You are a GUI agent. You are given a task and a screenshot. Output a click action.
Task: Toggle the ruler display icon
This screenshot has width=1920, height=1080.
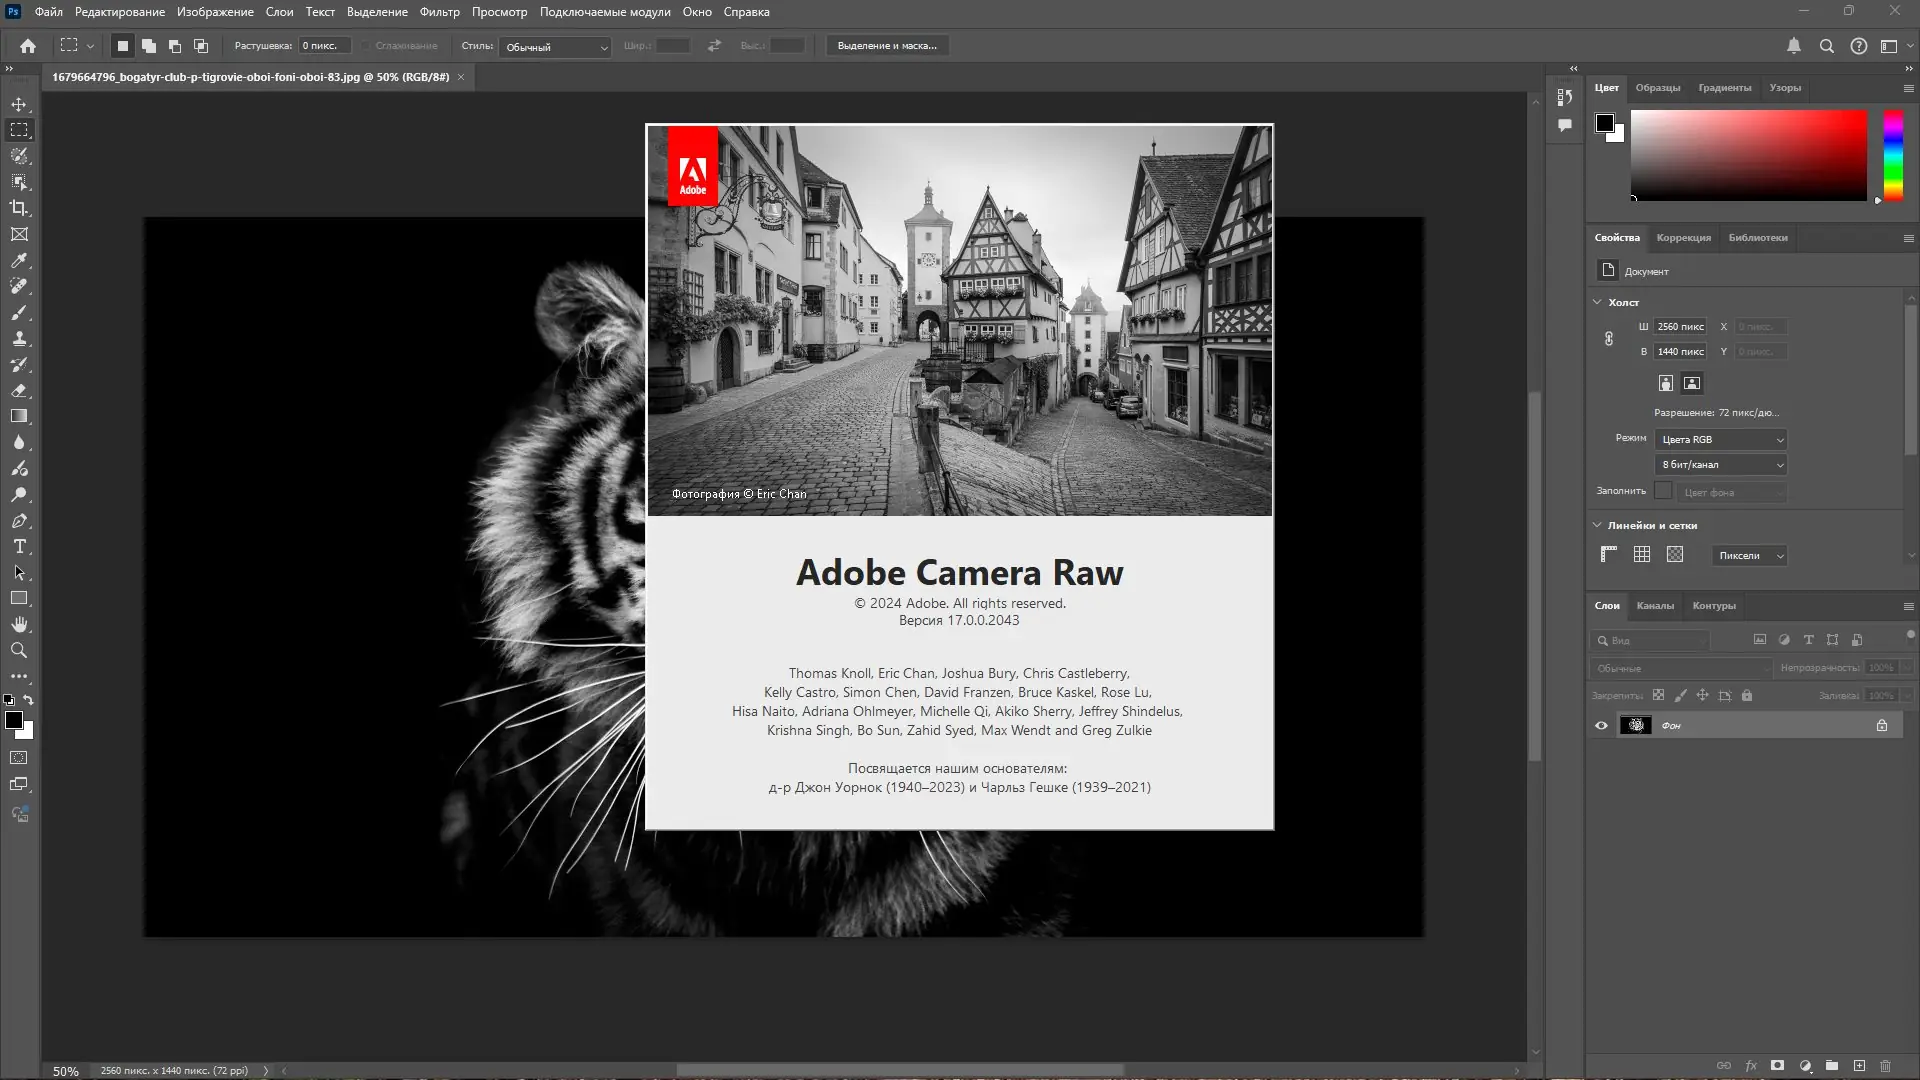(x=1609, y=555)
